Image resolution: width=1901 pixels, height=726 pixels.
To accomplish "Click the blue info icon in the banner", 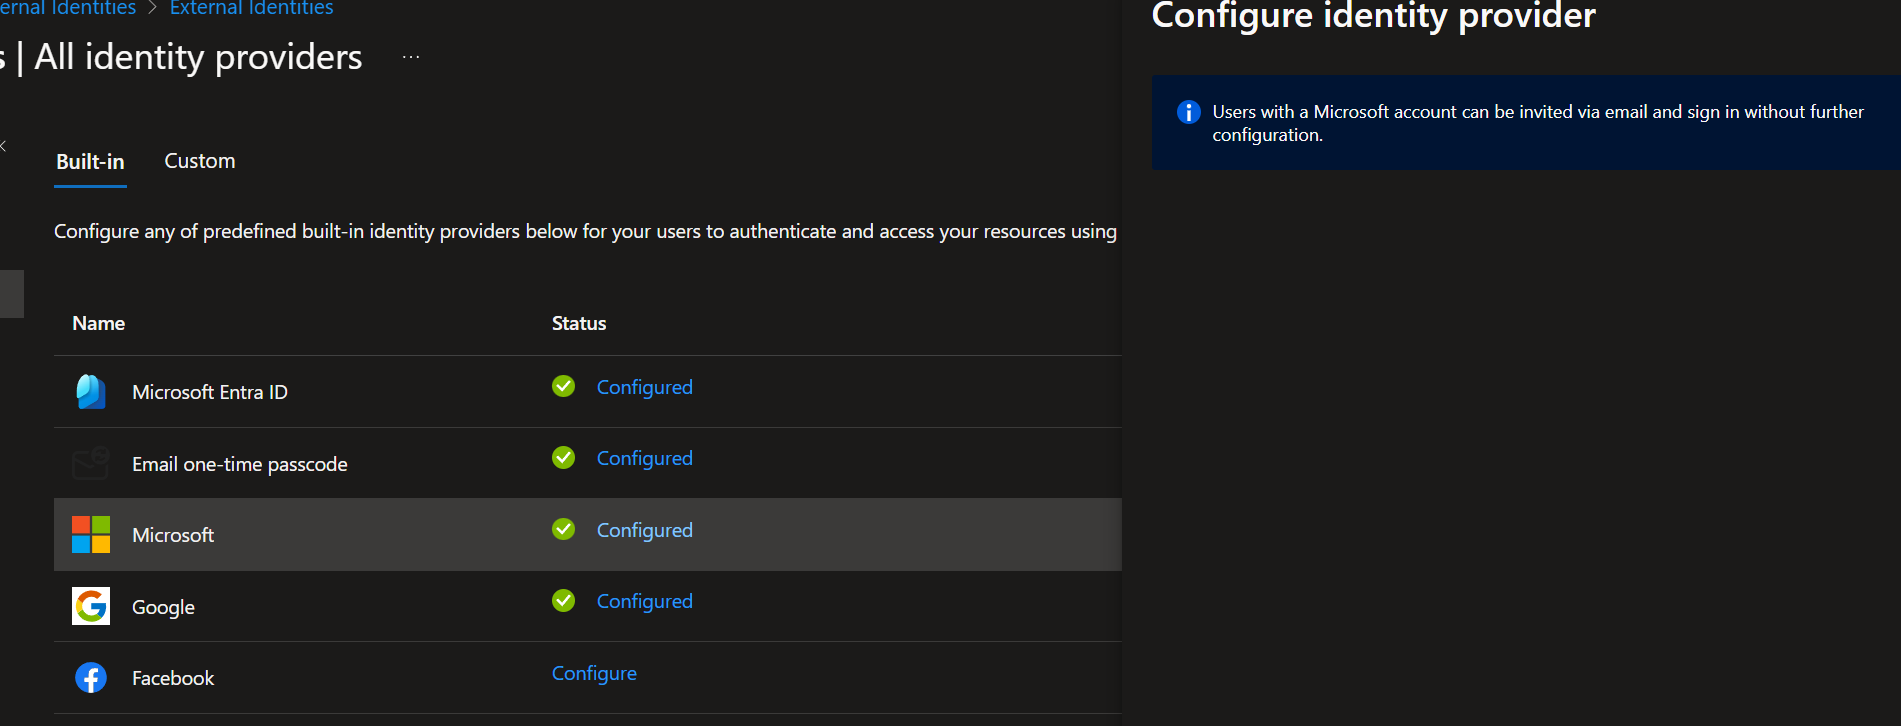I will (x=1188, y=112).
